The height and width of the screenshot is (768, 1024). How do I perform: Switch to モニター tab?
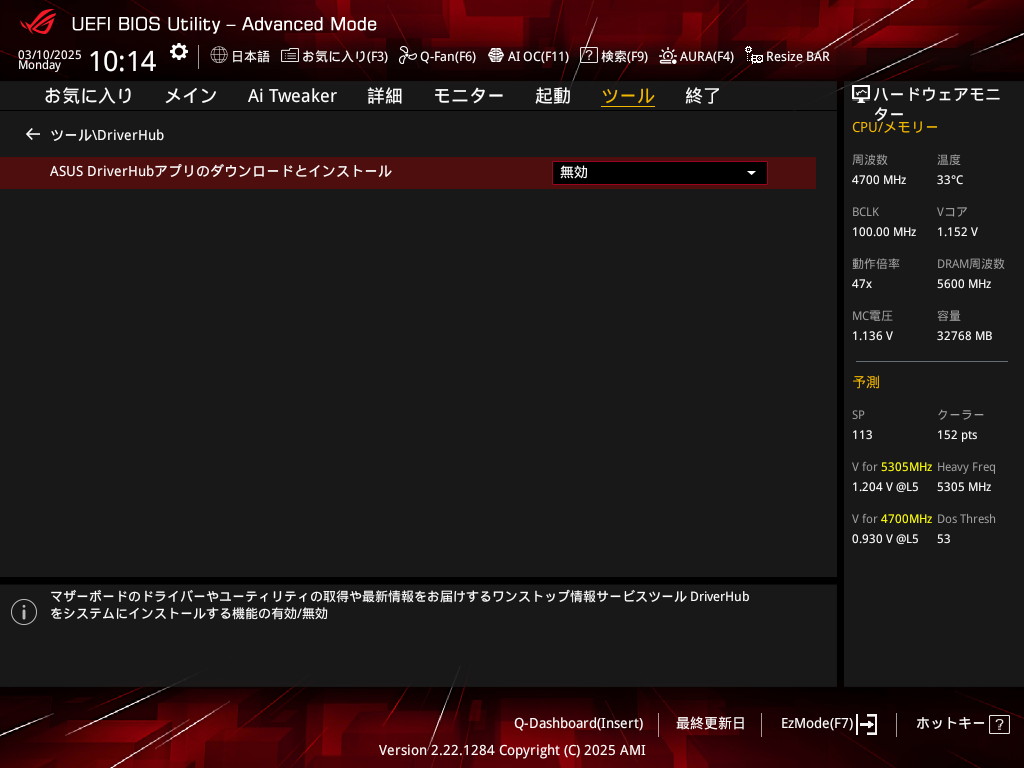tap(468, 96)
